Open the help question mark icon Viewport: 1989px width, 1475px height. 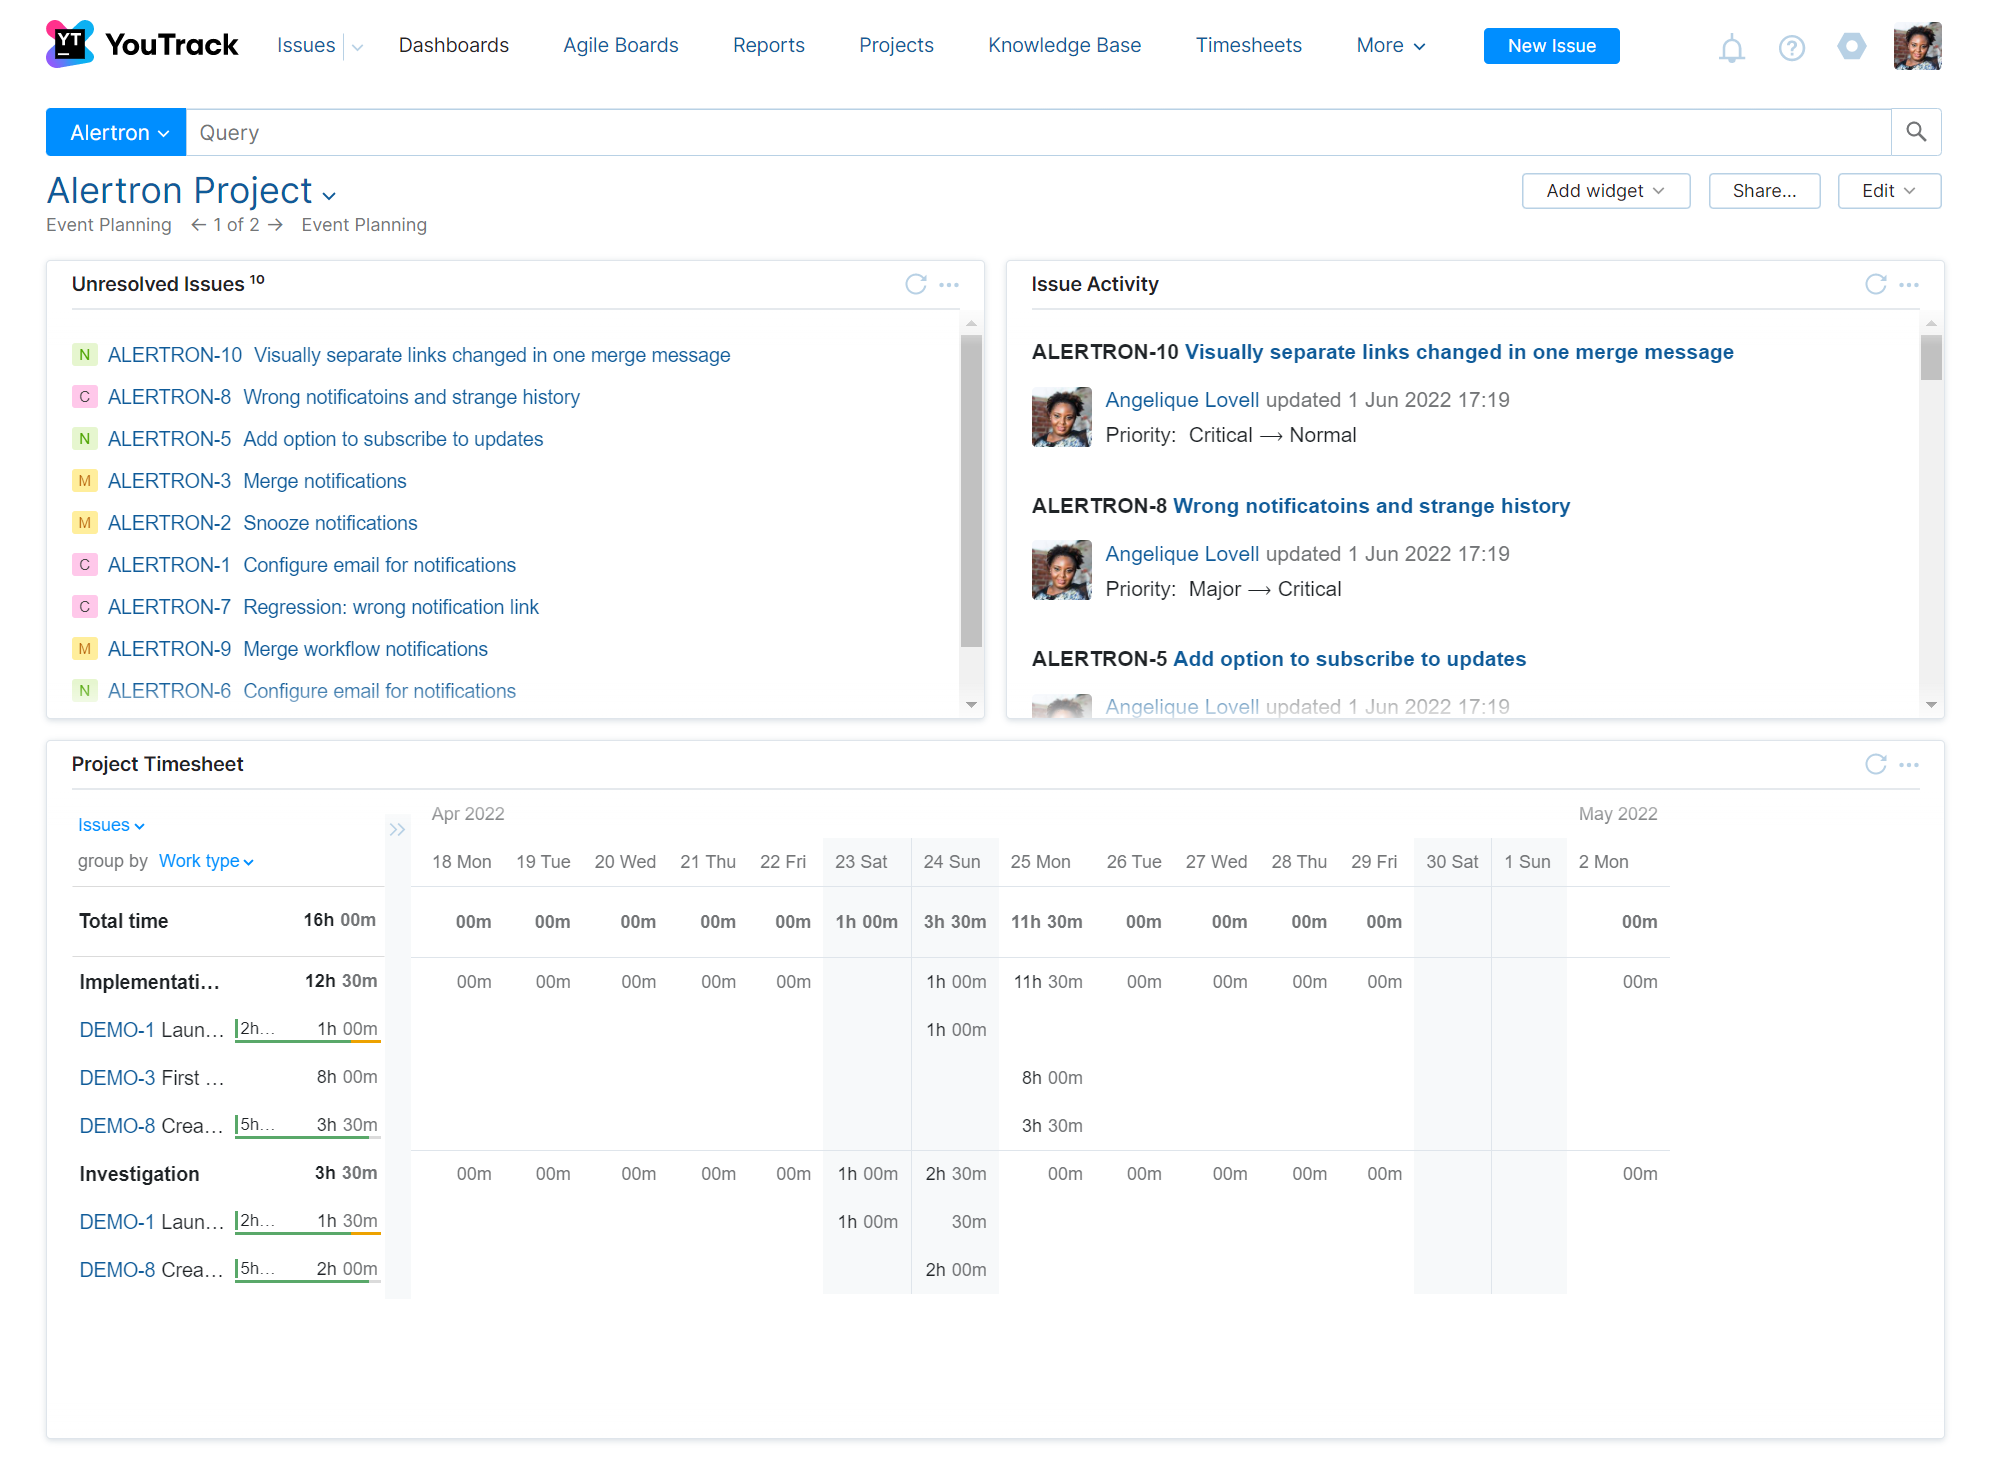point(1791,46)
